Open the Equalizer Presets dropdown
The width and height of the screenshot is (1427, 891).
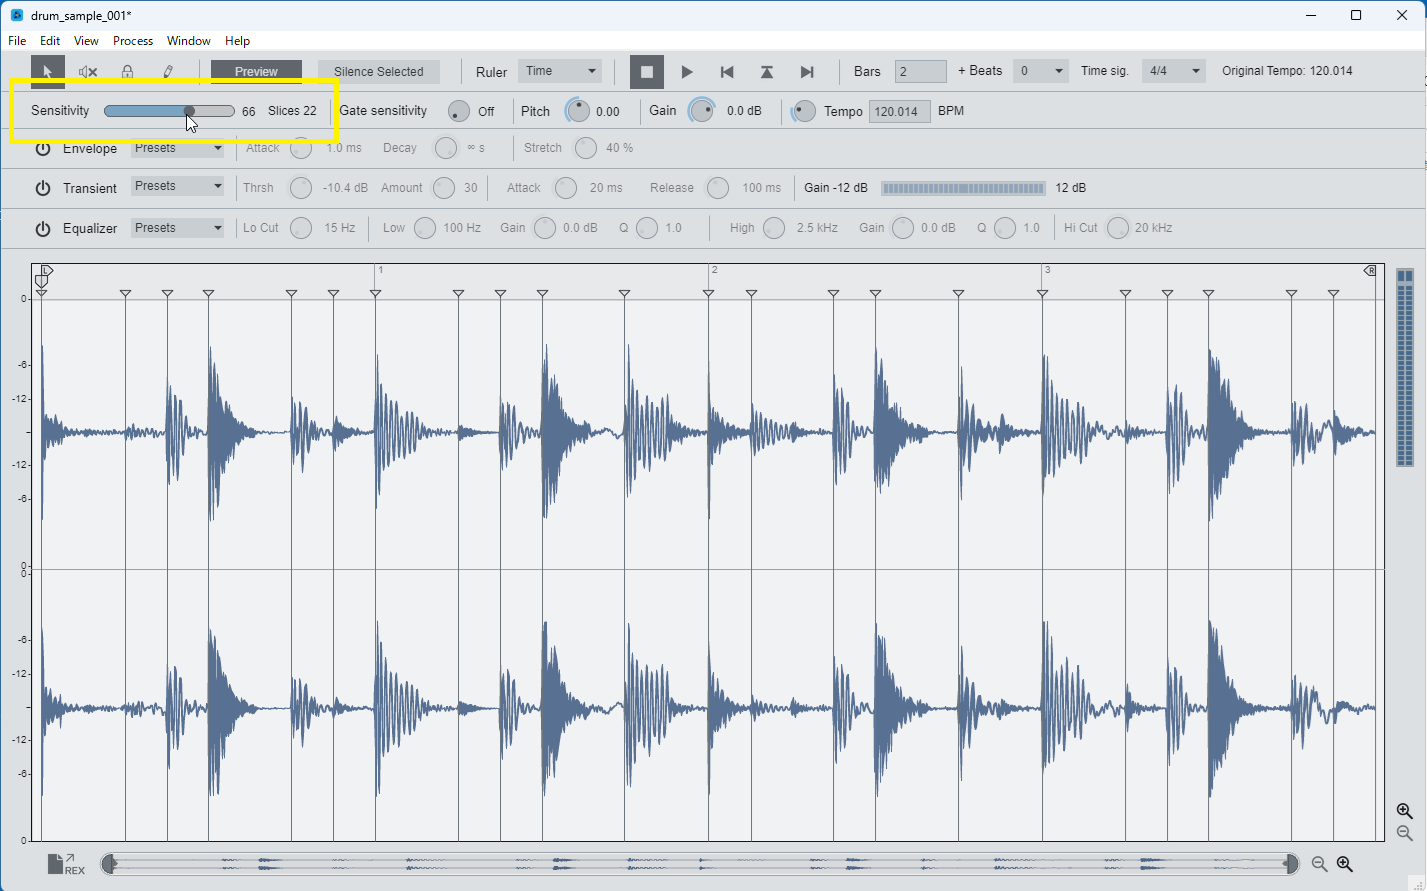[x=178, y=228]
